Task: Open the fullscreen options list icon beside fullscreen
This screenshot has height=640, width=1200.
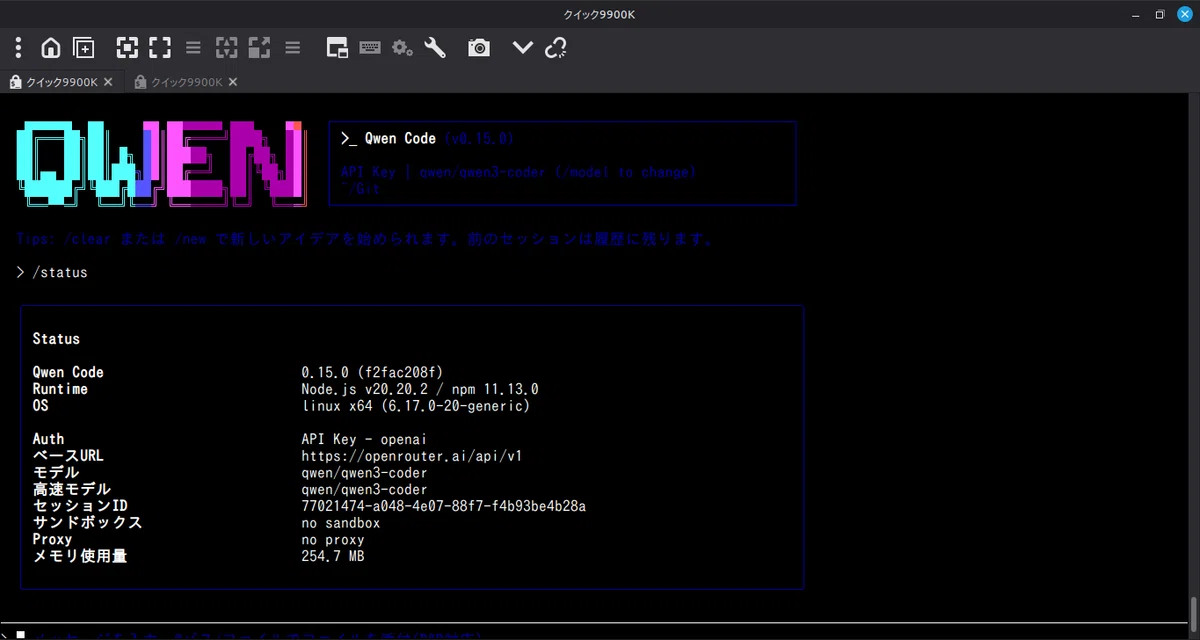Action: click(x=193, y=47)
